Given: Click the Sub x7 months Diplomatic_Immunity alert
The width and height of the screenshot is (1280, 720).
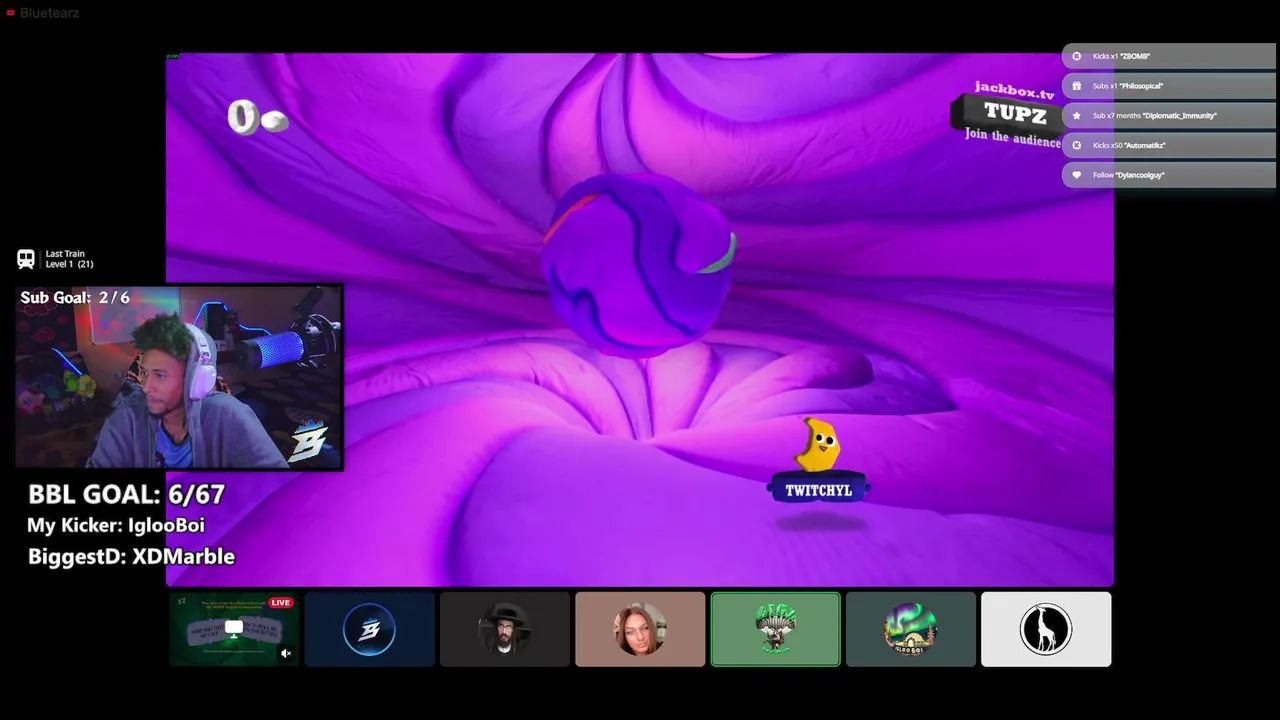Looking at the screenshot, I should 1169,116.
